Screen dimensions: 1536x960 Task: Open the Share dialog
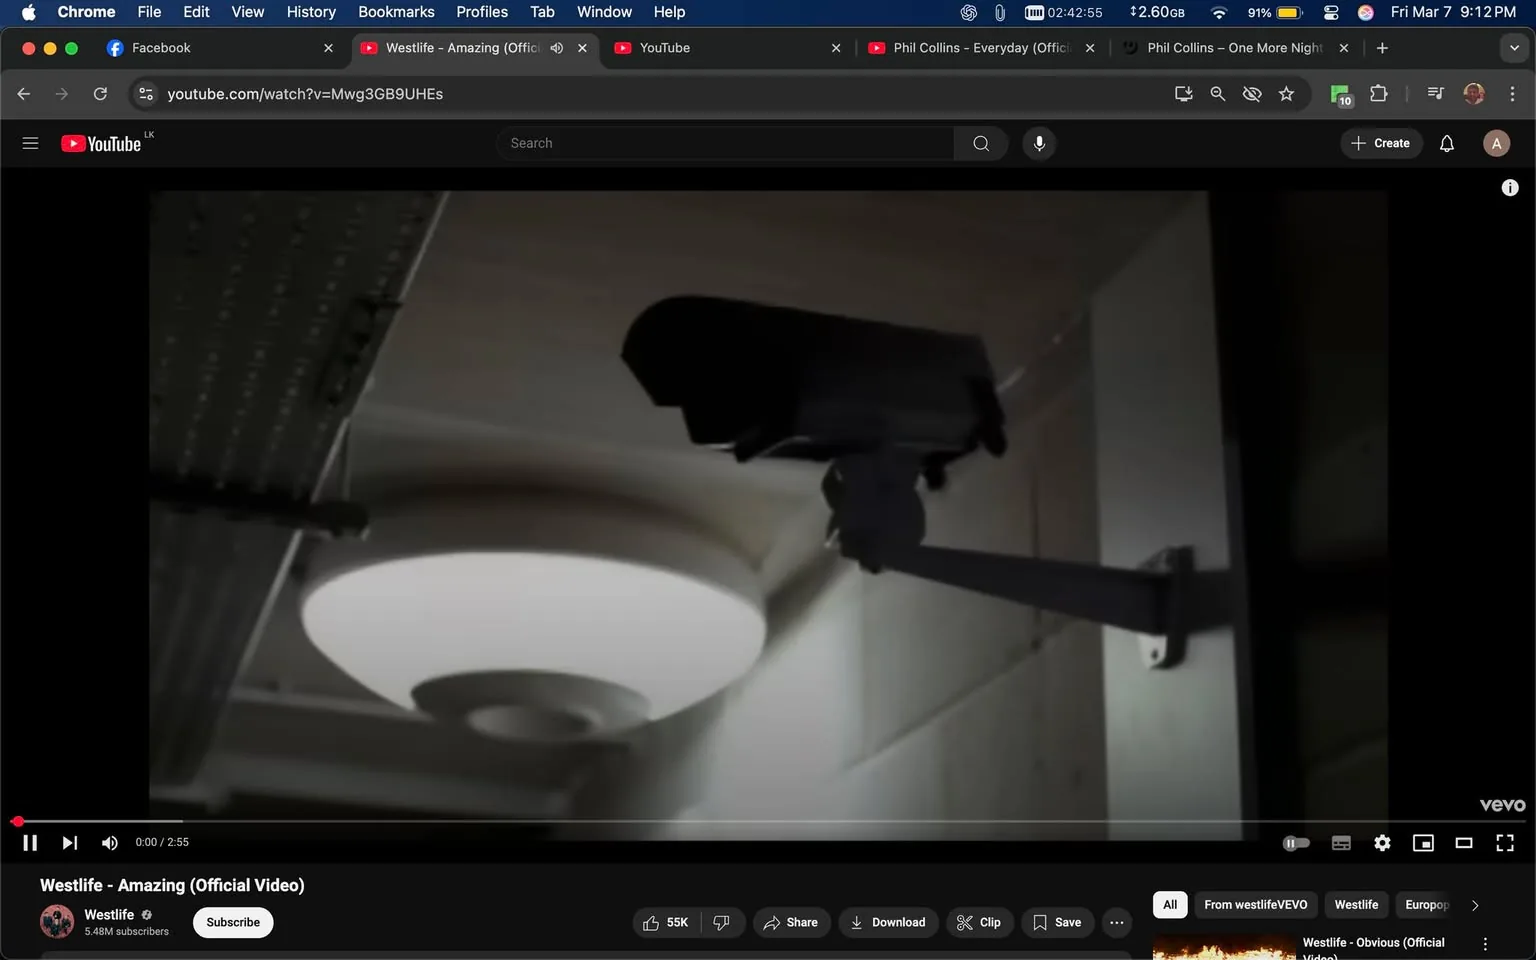[x=791, y=922]
